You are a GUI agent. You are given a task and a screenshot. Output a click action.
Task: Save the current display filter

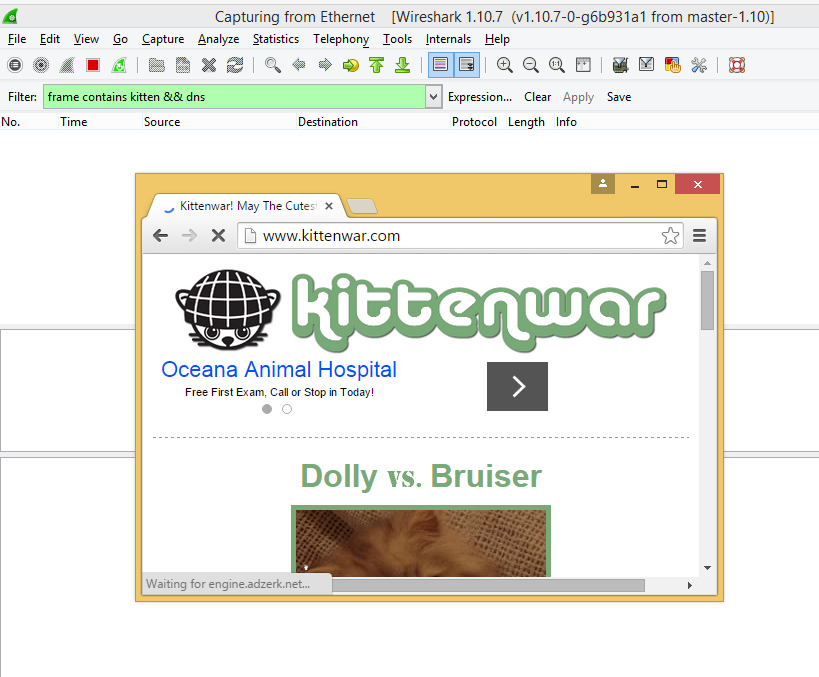[619, 97]
